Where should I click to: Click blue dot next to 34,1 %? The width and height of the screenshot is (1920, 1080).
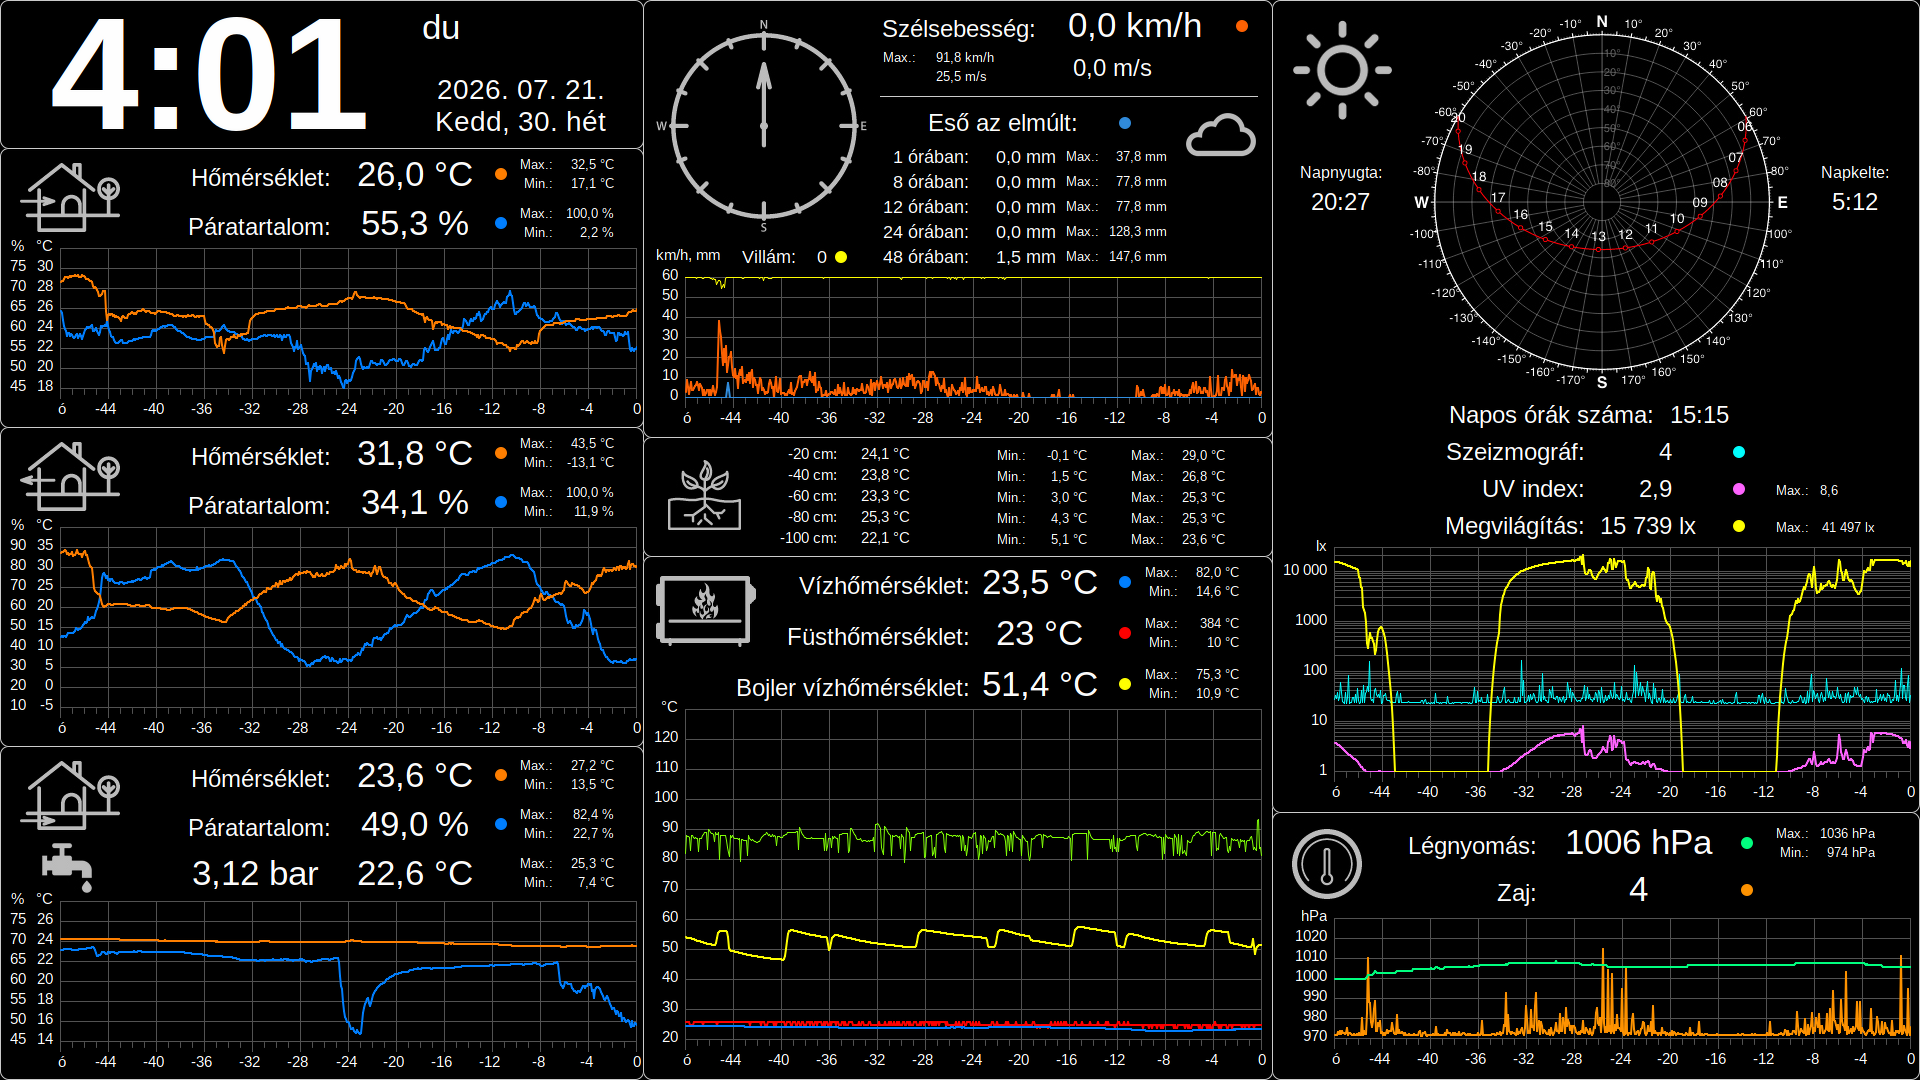click(501, 502)
